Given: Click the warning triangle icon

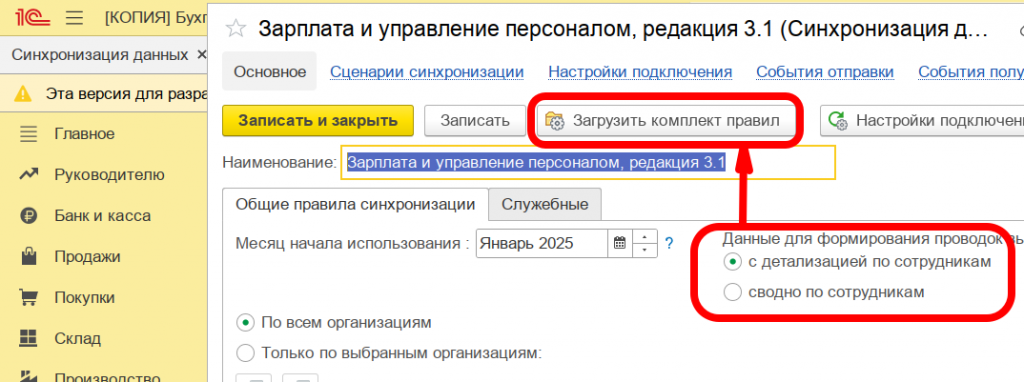Looking at the screenshot, I should [24, 94].
